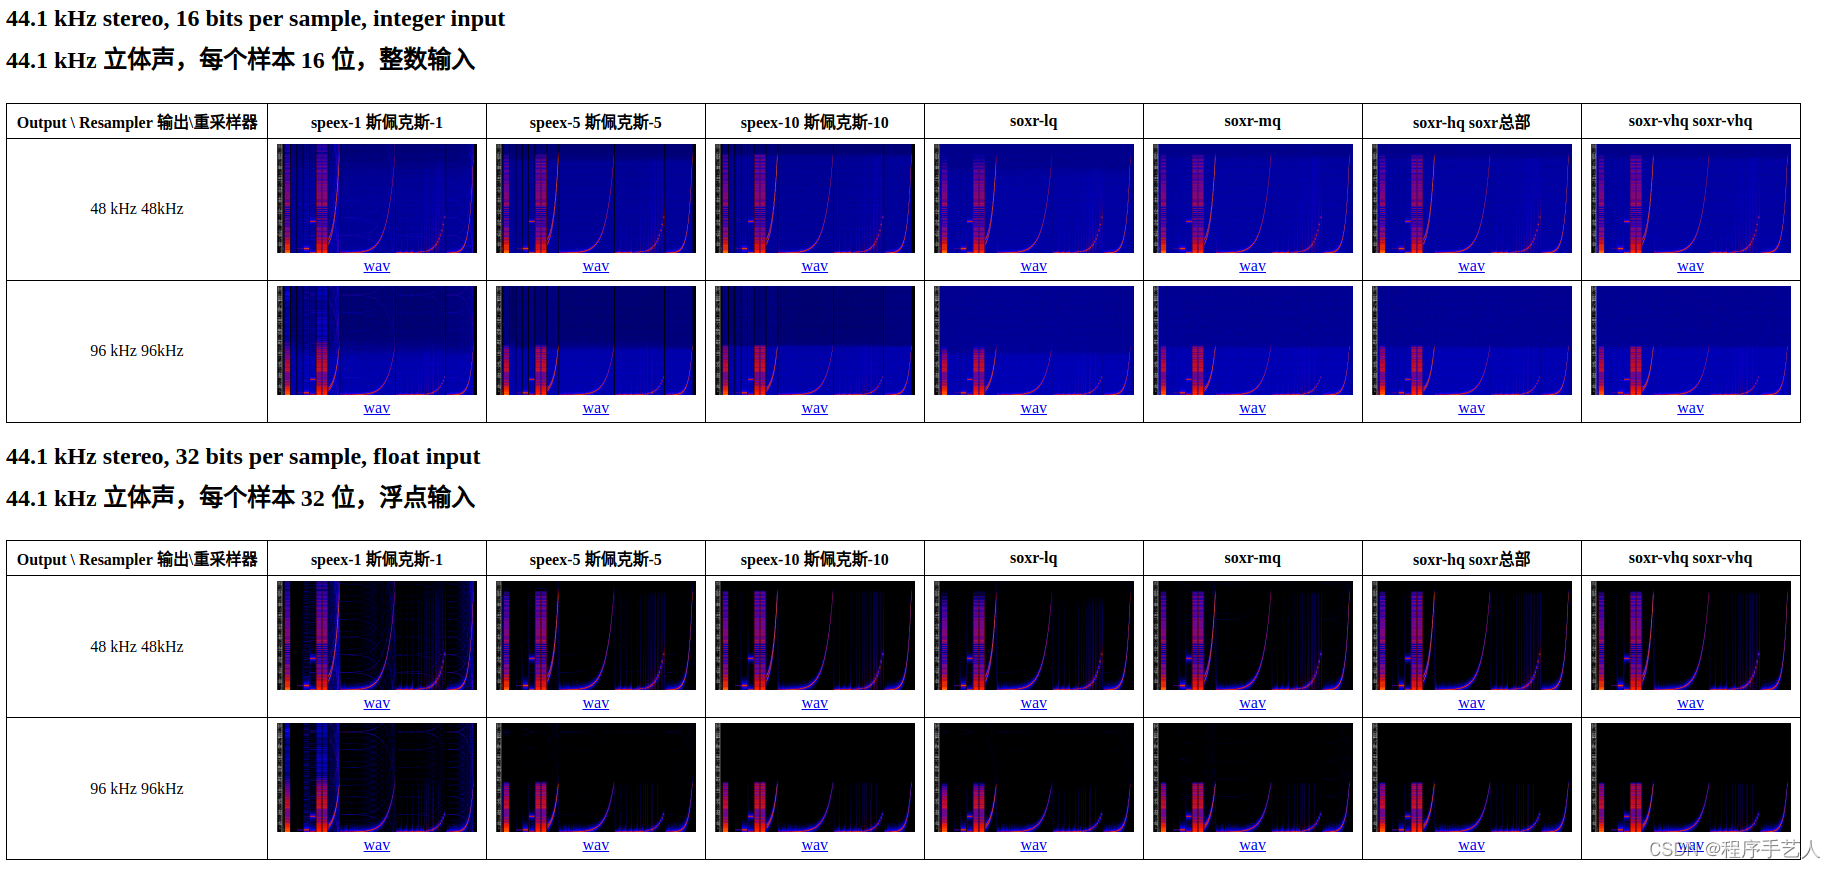The image size is (1836, 869).
Task: View soxr-vhq 96 kHz spectrogram in integer input table
Action: pyautogui.click(x=1691, y=340)
